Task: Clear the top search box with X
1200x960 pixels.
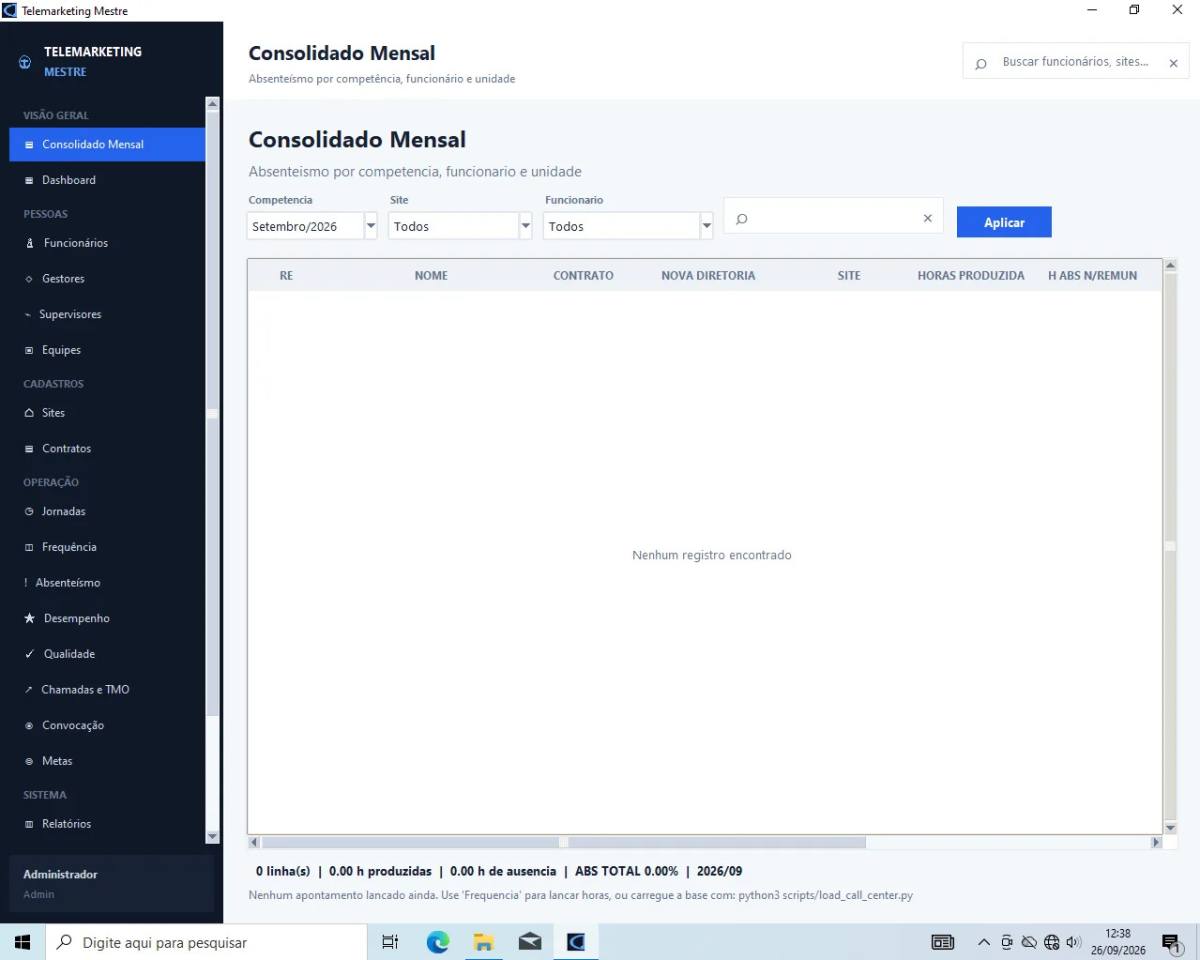Action: tap(1173, 62)
